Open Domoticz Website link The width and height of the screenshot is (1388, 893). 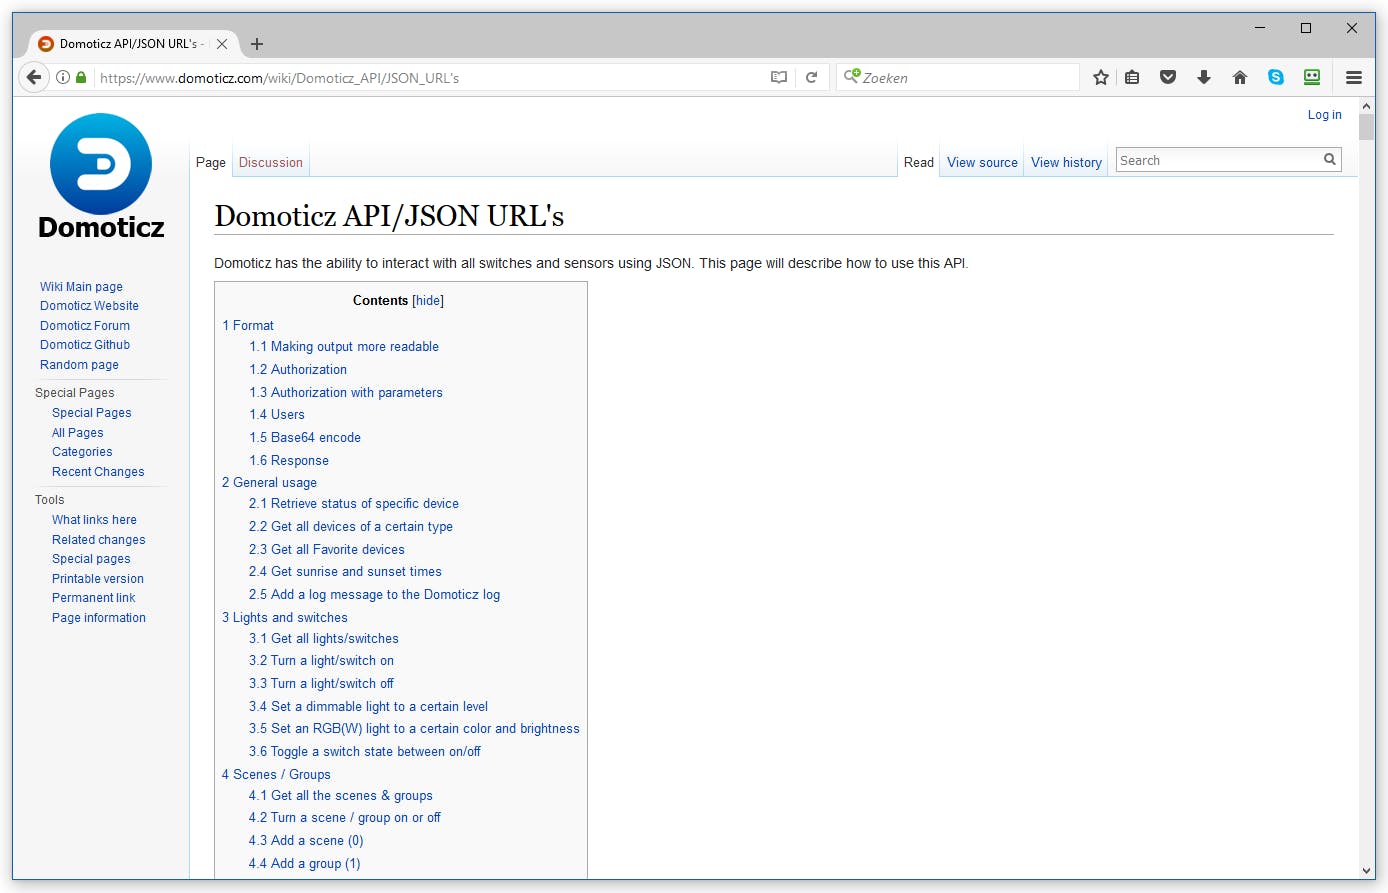coord(89,306)
